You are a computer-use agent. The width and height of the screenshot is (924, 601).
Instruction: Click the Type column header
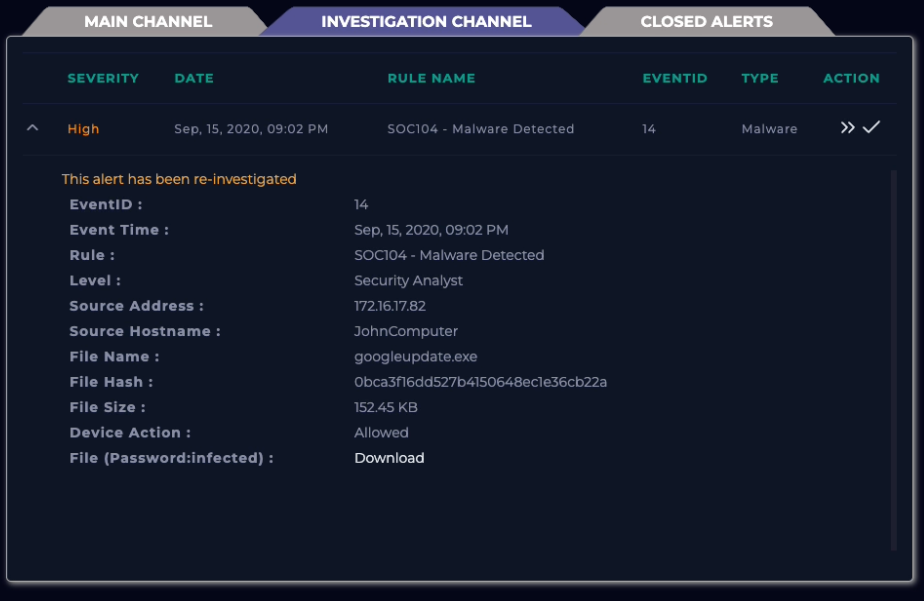pos(760,78)
